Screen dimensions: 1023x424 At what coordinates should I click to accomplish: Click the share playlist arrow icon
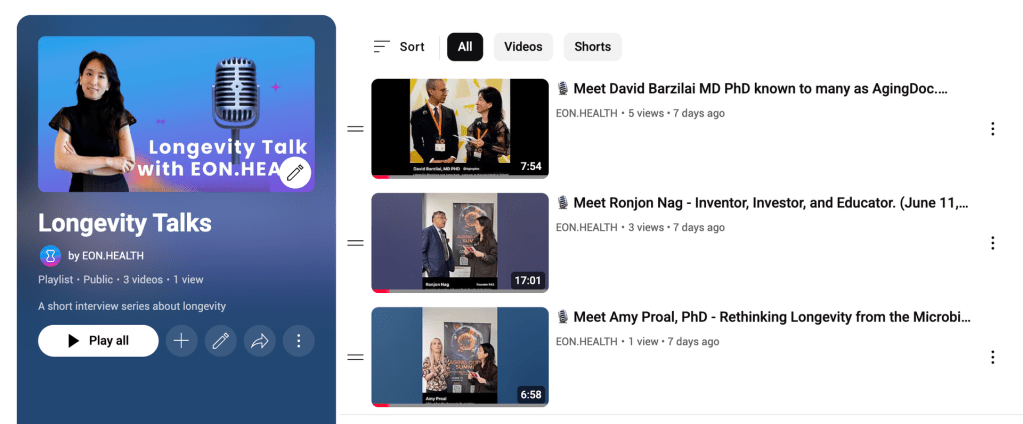point(259,341)
